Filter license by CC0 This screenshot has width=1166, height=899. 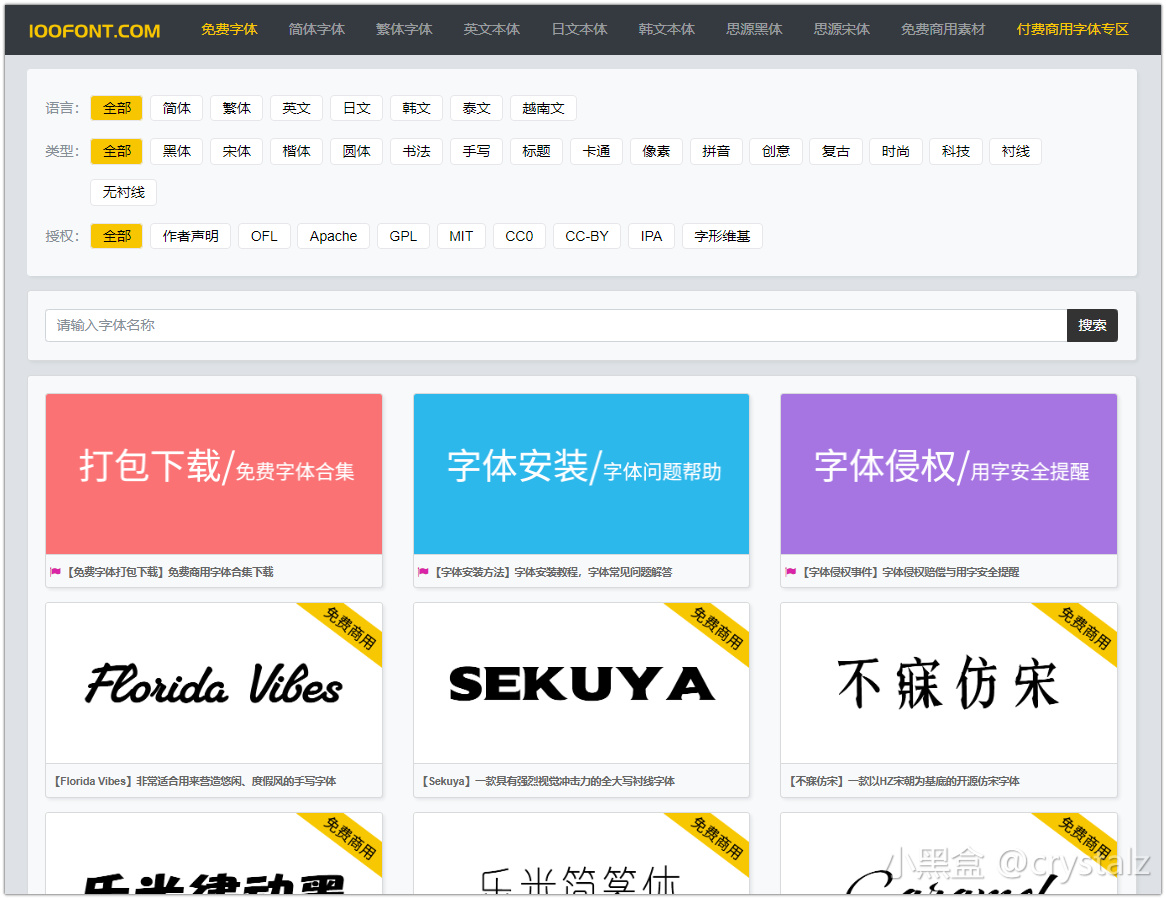tap(519, 236)
